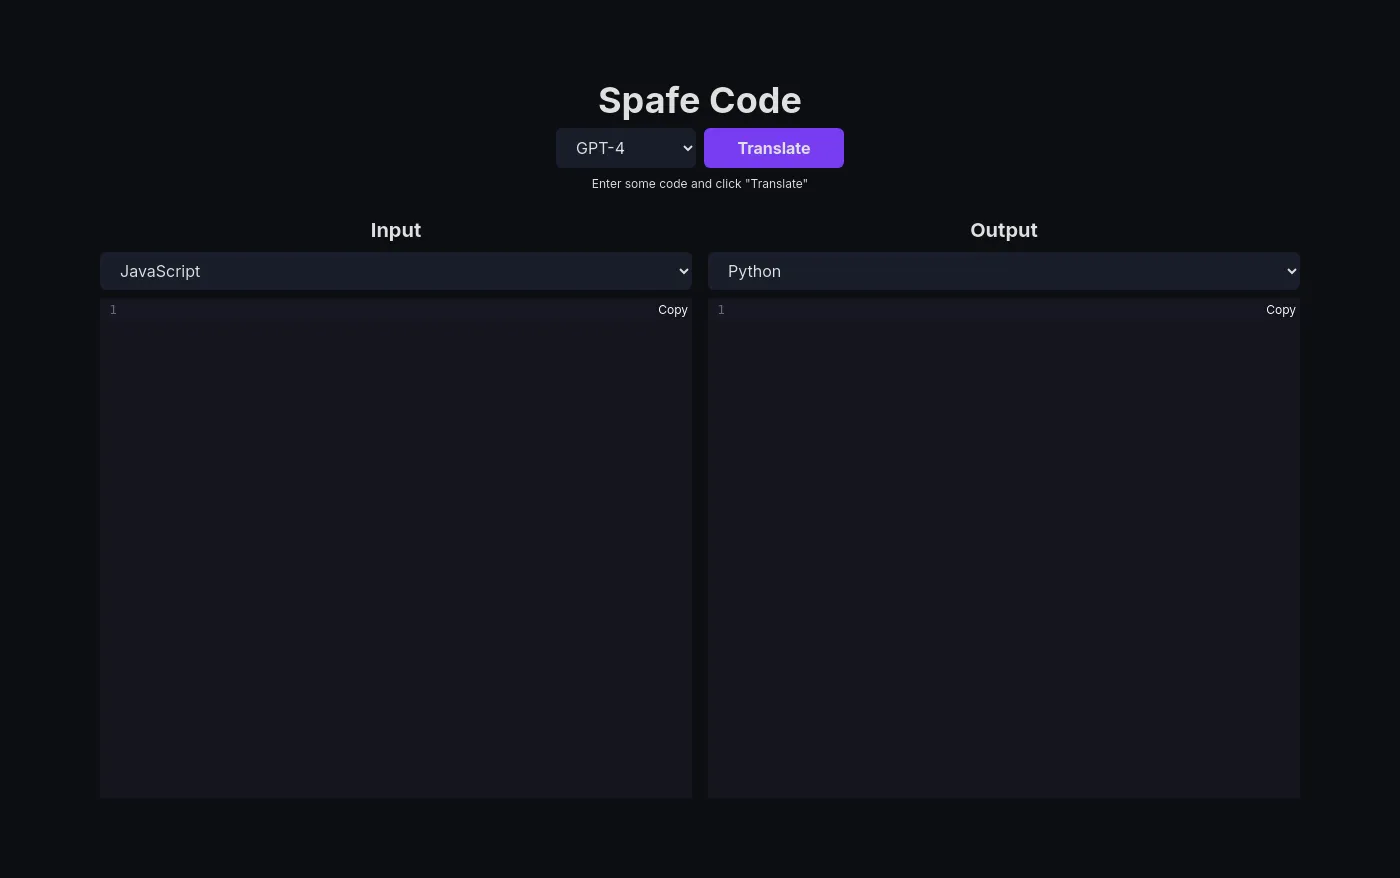Viewport: 1400px width, 878px height.
Task: Open the Python output language dropdown
Action: tap(1004, 271)
